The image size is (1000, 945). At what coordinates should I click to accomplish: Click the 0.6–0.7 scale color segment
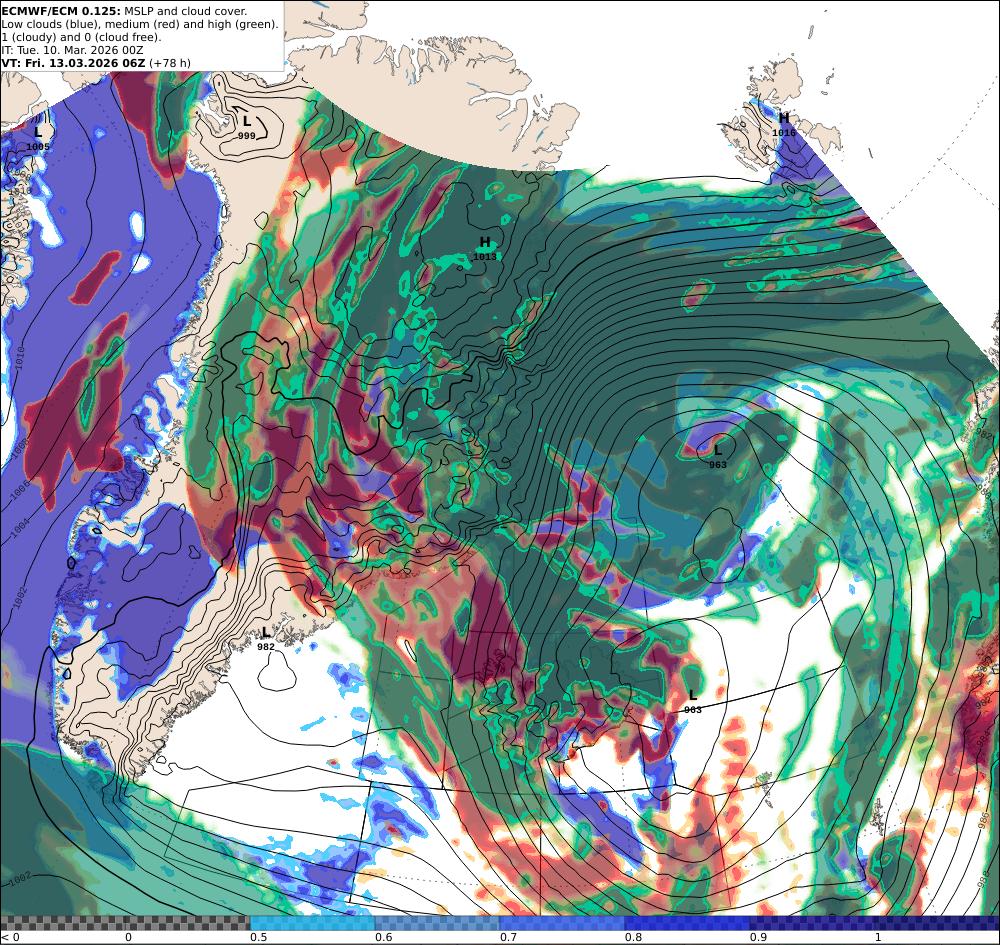click(x=438, y=923)
